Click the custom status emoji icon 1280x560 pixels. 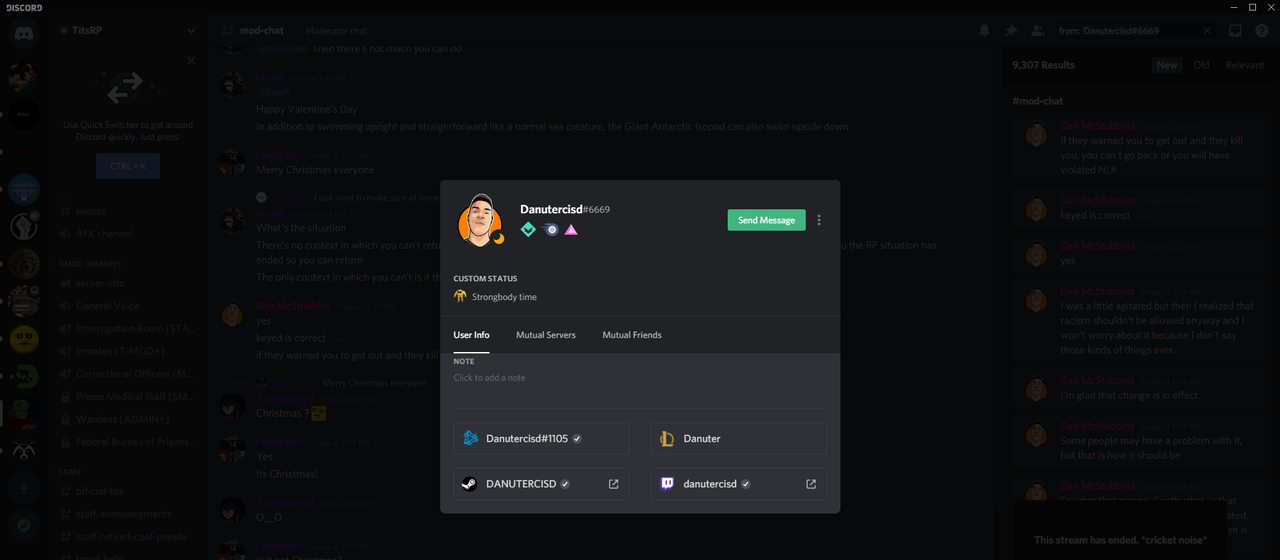point(460,297)
